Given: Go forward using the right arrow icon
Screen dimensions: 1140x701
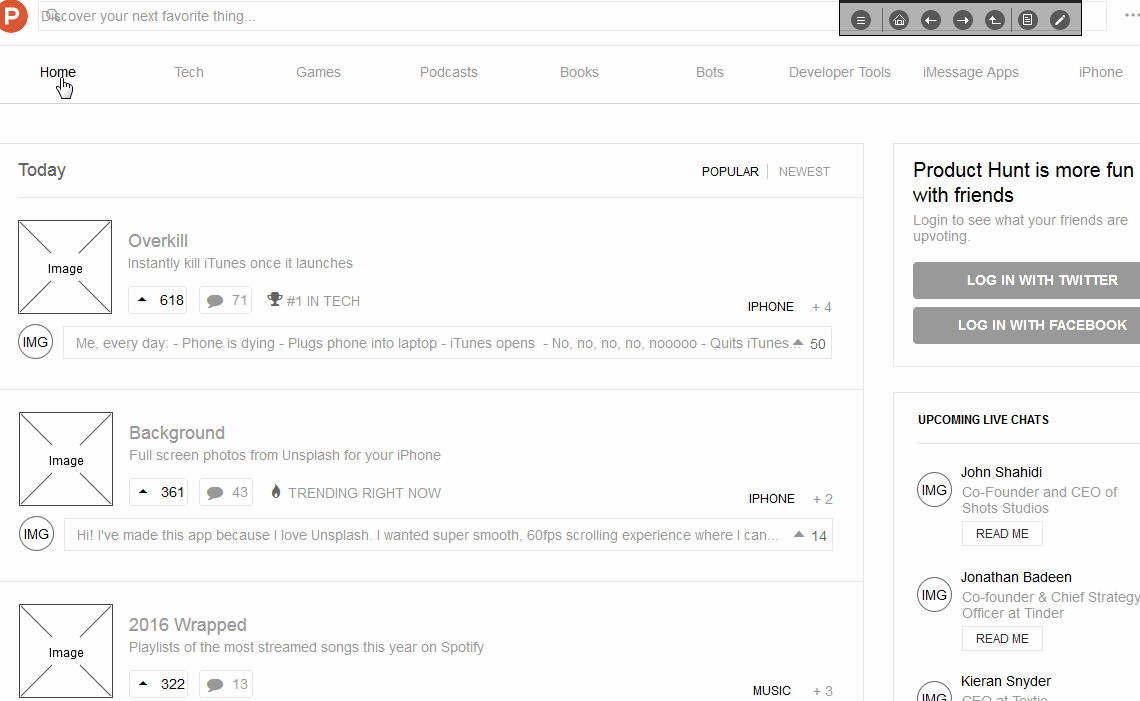Looking at the screenshot, I should point(963,20).
